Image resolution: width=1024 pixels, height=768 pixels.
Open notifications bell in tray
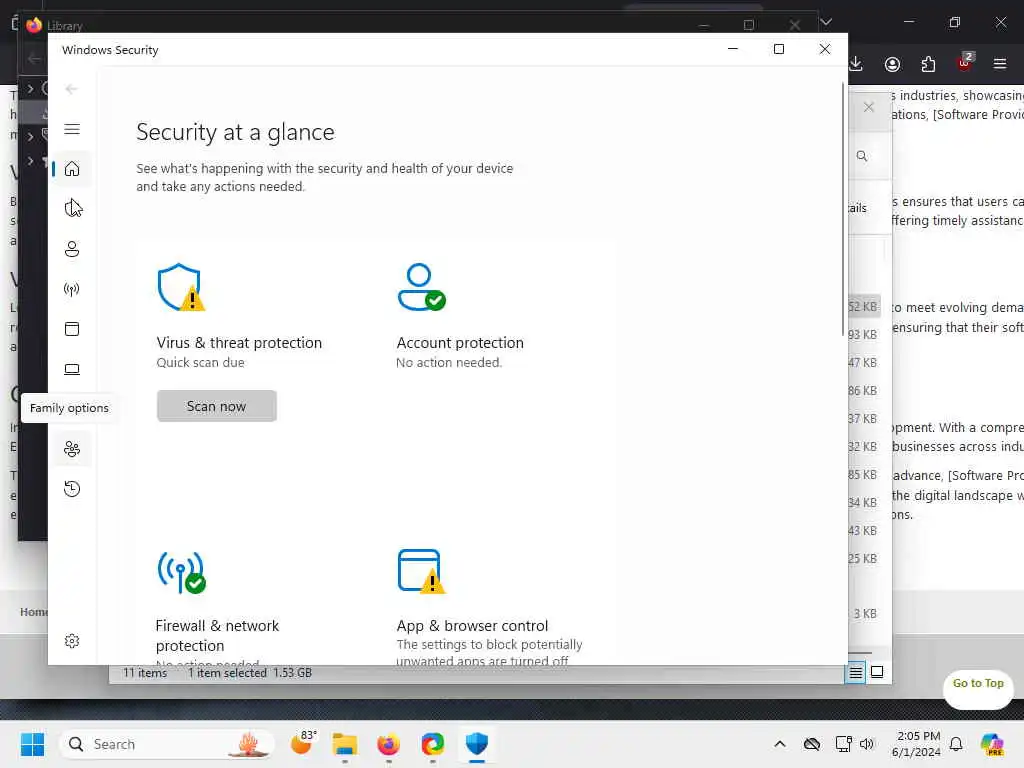(x=956, y=744)
